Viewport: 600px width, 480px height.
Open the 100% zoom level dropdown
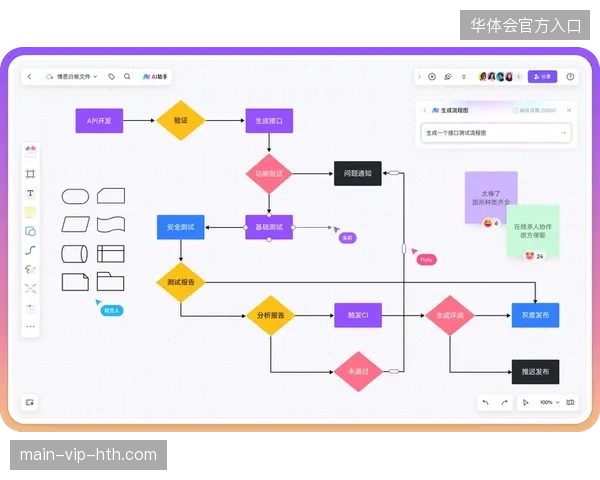549,402
